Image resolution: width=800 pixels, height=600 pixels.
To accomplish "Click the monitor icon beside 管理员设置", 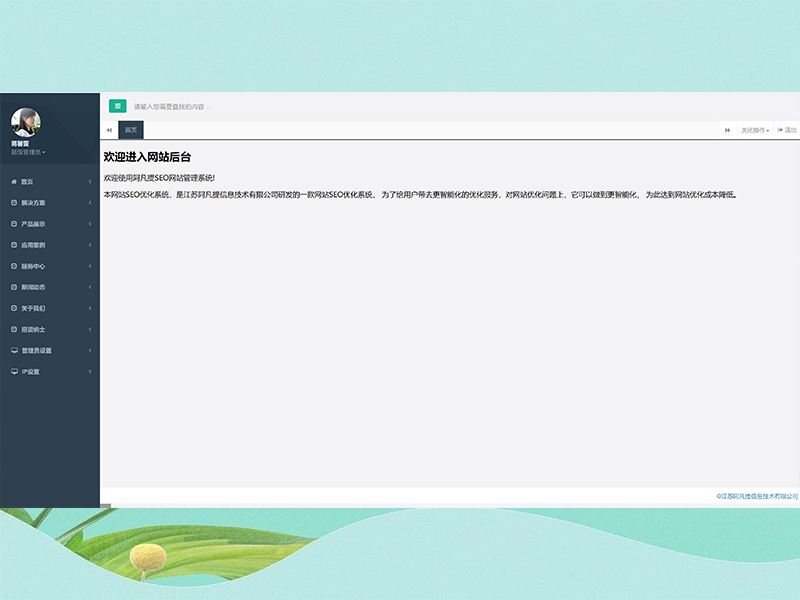I will 13,351.
